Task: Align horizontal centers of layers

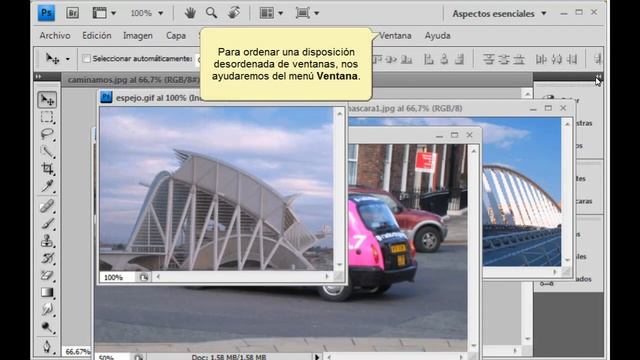Action: (444, 60)
